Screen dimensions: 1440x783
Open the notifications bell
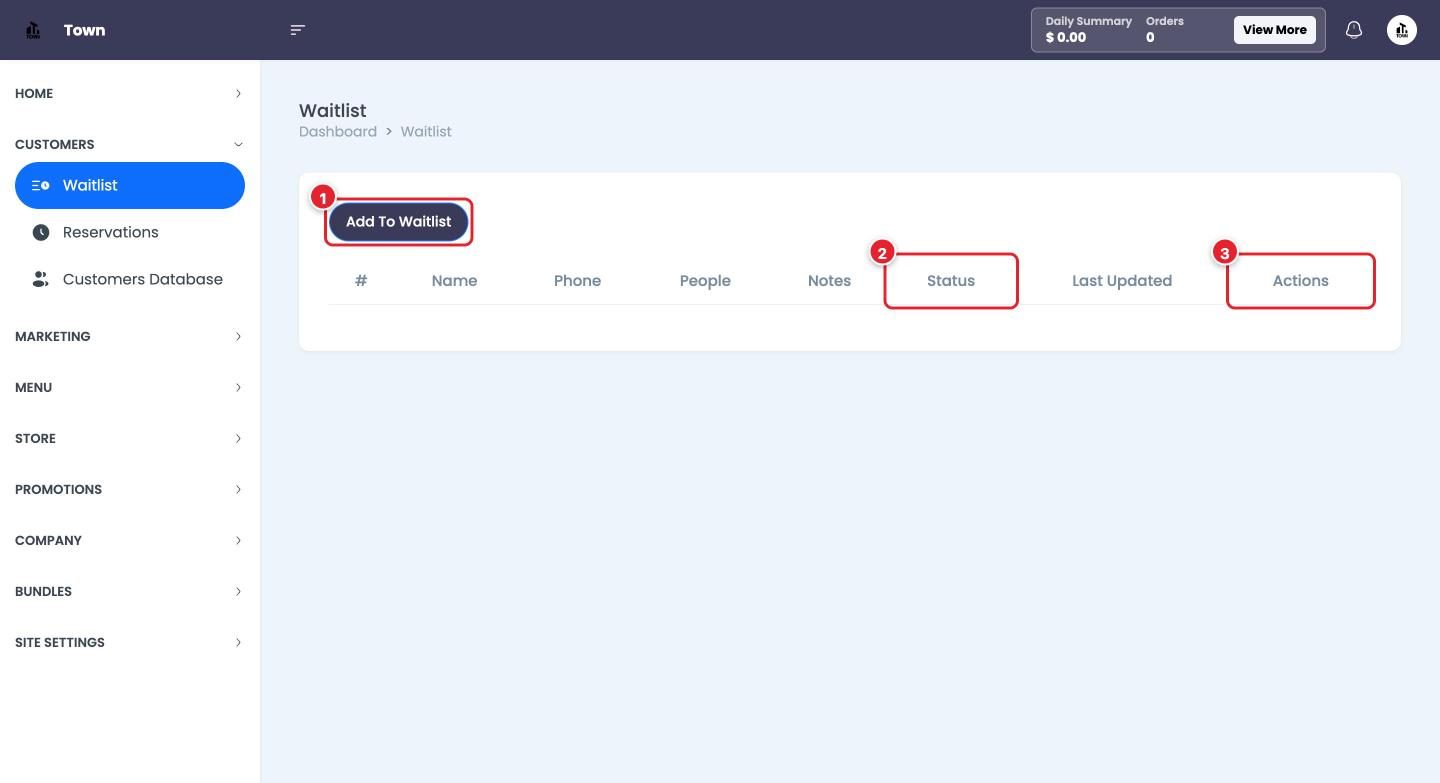(1354, 30)
